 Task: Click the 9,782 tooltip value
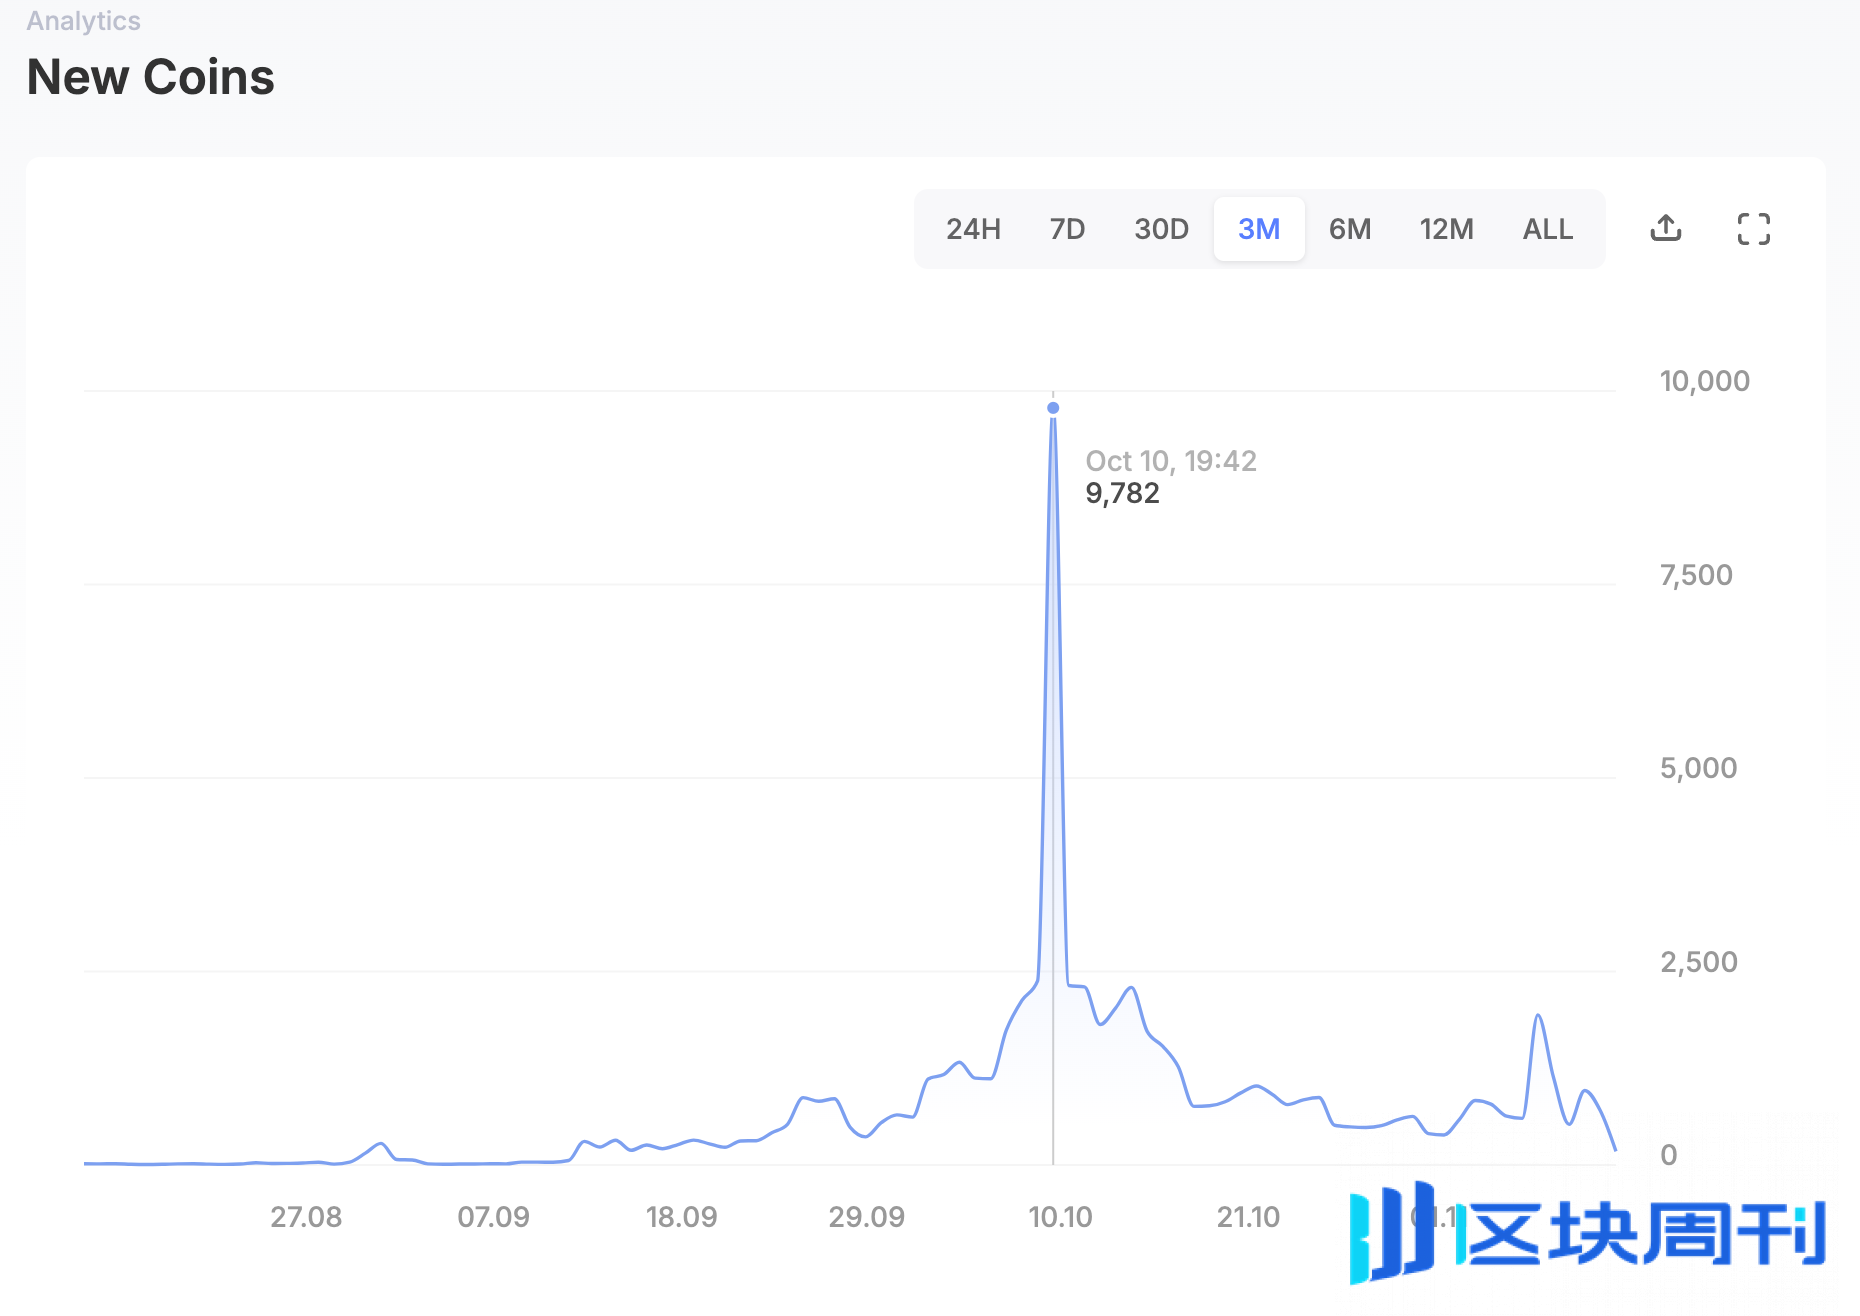click(x=1122, y=493)
